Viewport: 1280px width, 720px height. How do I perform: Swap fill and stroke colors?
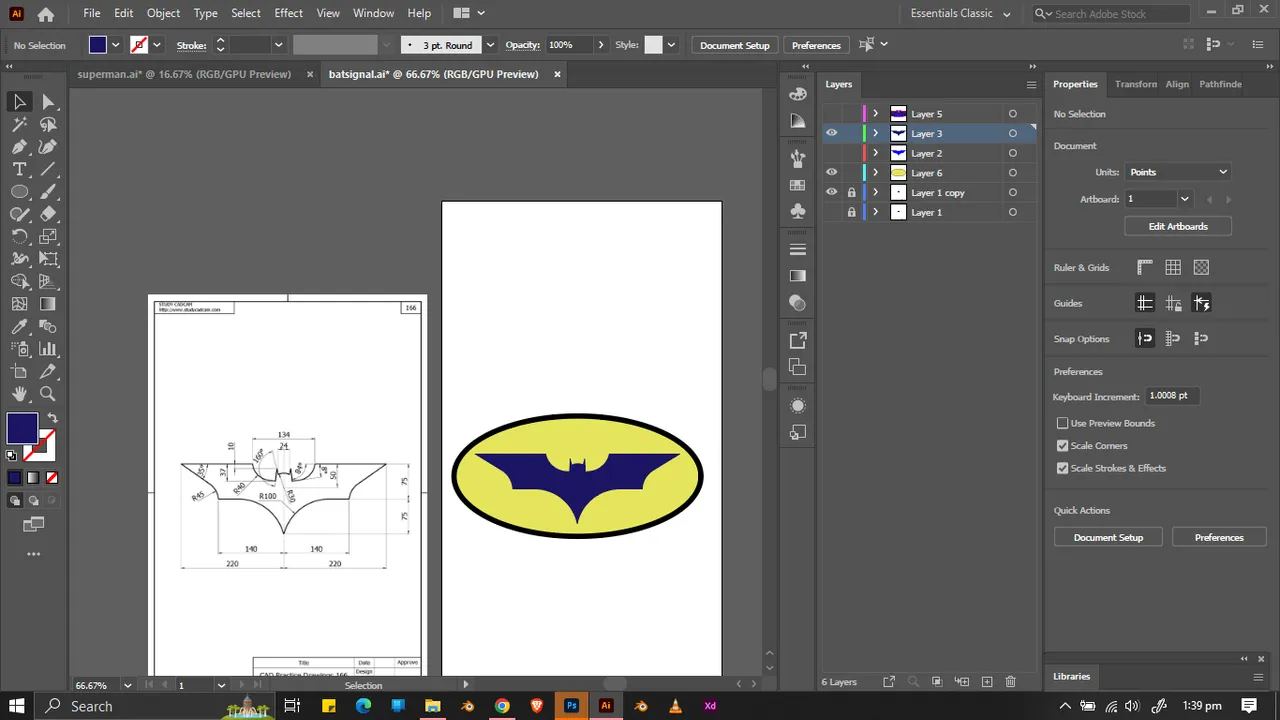(53, 418)
